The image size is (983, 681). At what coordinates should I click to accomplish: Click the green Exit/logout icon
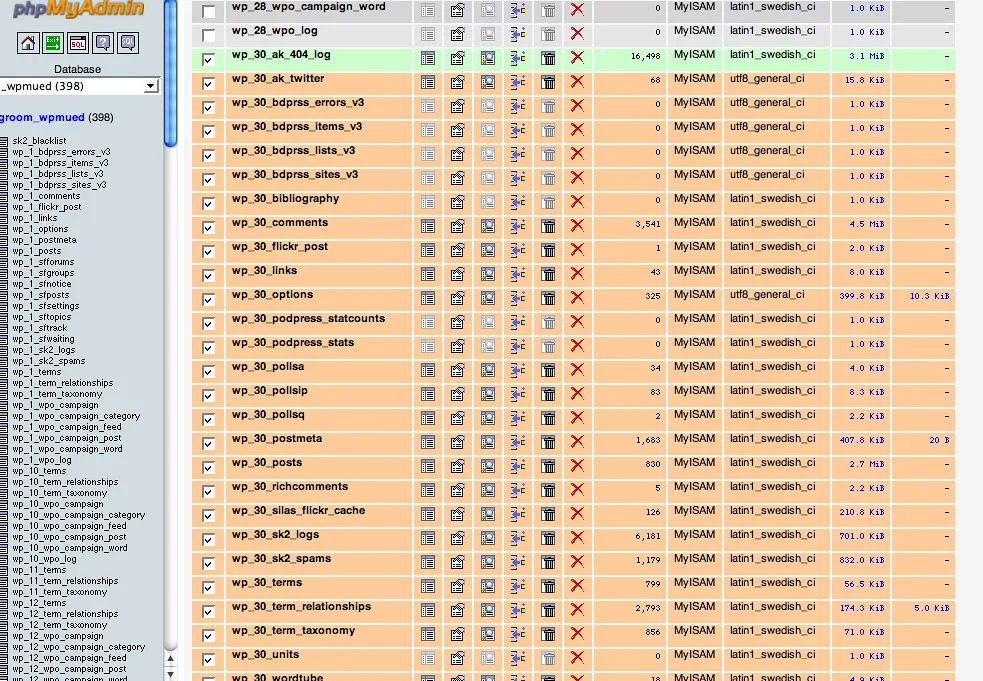53,43
